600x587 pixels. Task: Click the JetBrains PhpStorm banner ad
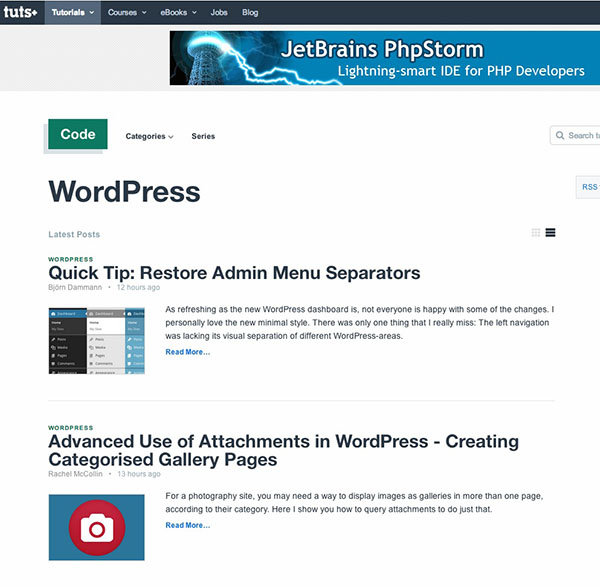(x=384, y=57)
